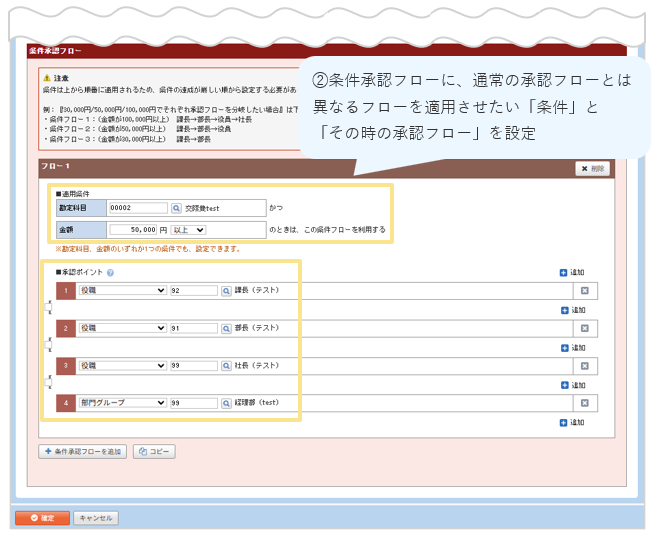Click the キャンセル button
Viewport: 658px width, 535px height.
coord(96,518)
